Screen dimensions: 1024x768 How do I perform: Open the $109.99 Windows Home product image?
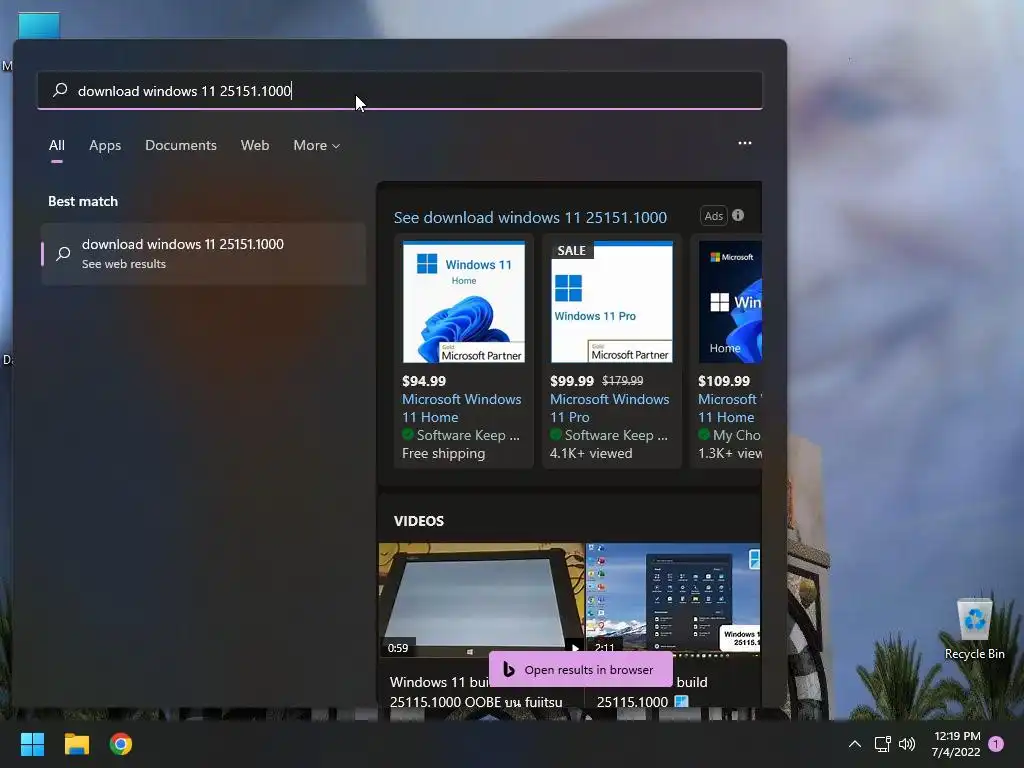click(730, 302)
